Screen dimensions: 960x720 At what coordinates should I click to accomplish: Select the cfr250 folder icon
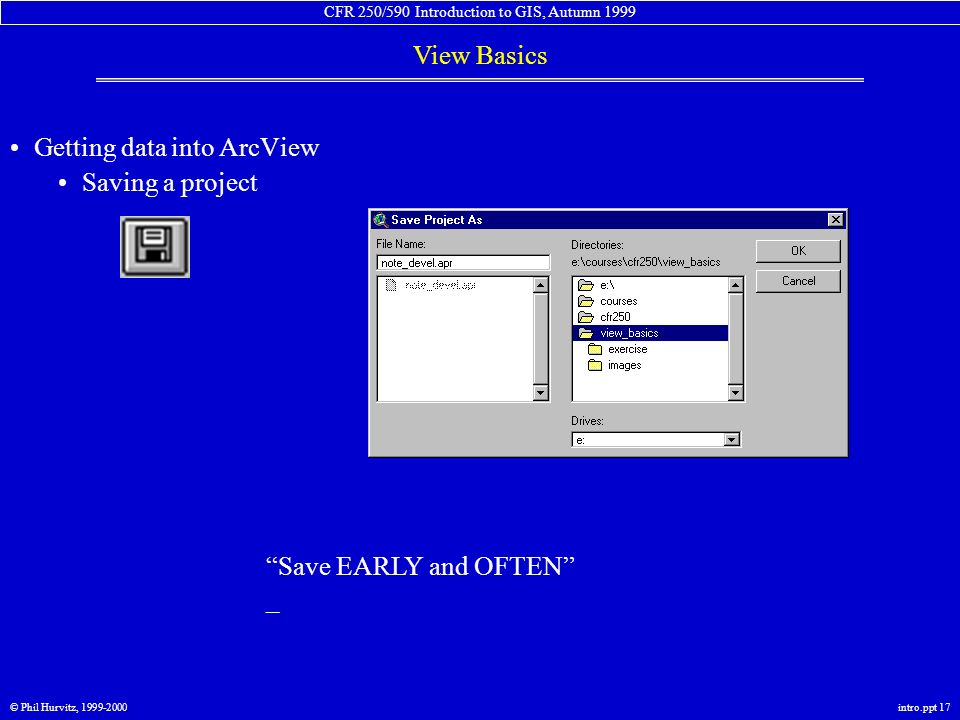click(586, 317)
